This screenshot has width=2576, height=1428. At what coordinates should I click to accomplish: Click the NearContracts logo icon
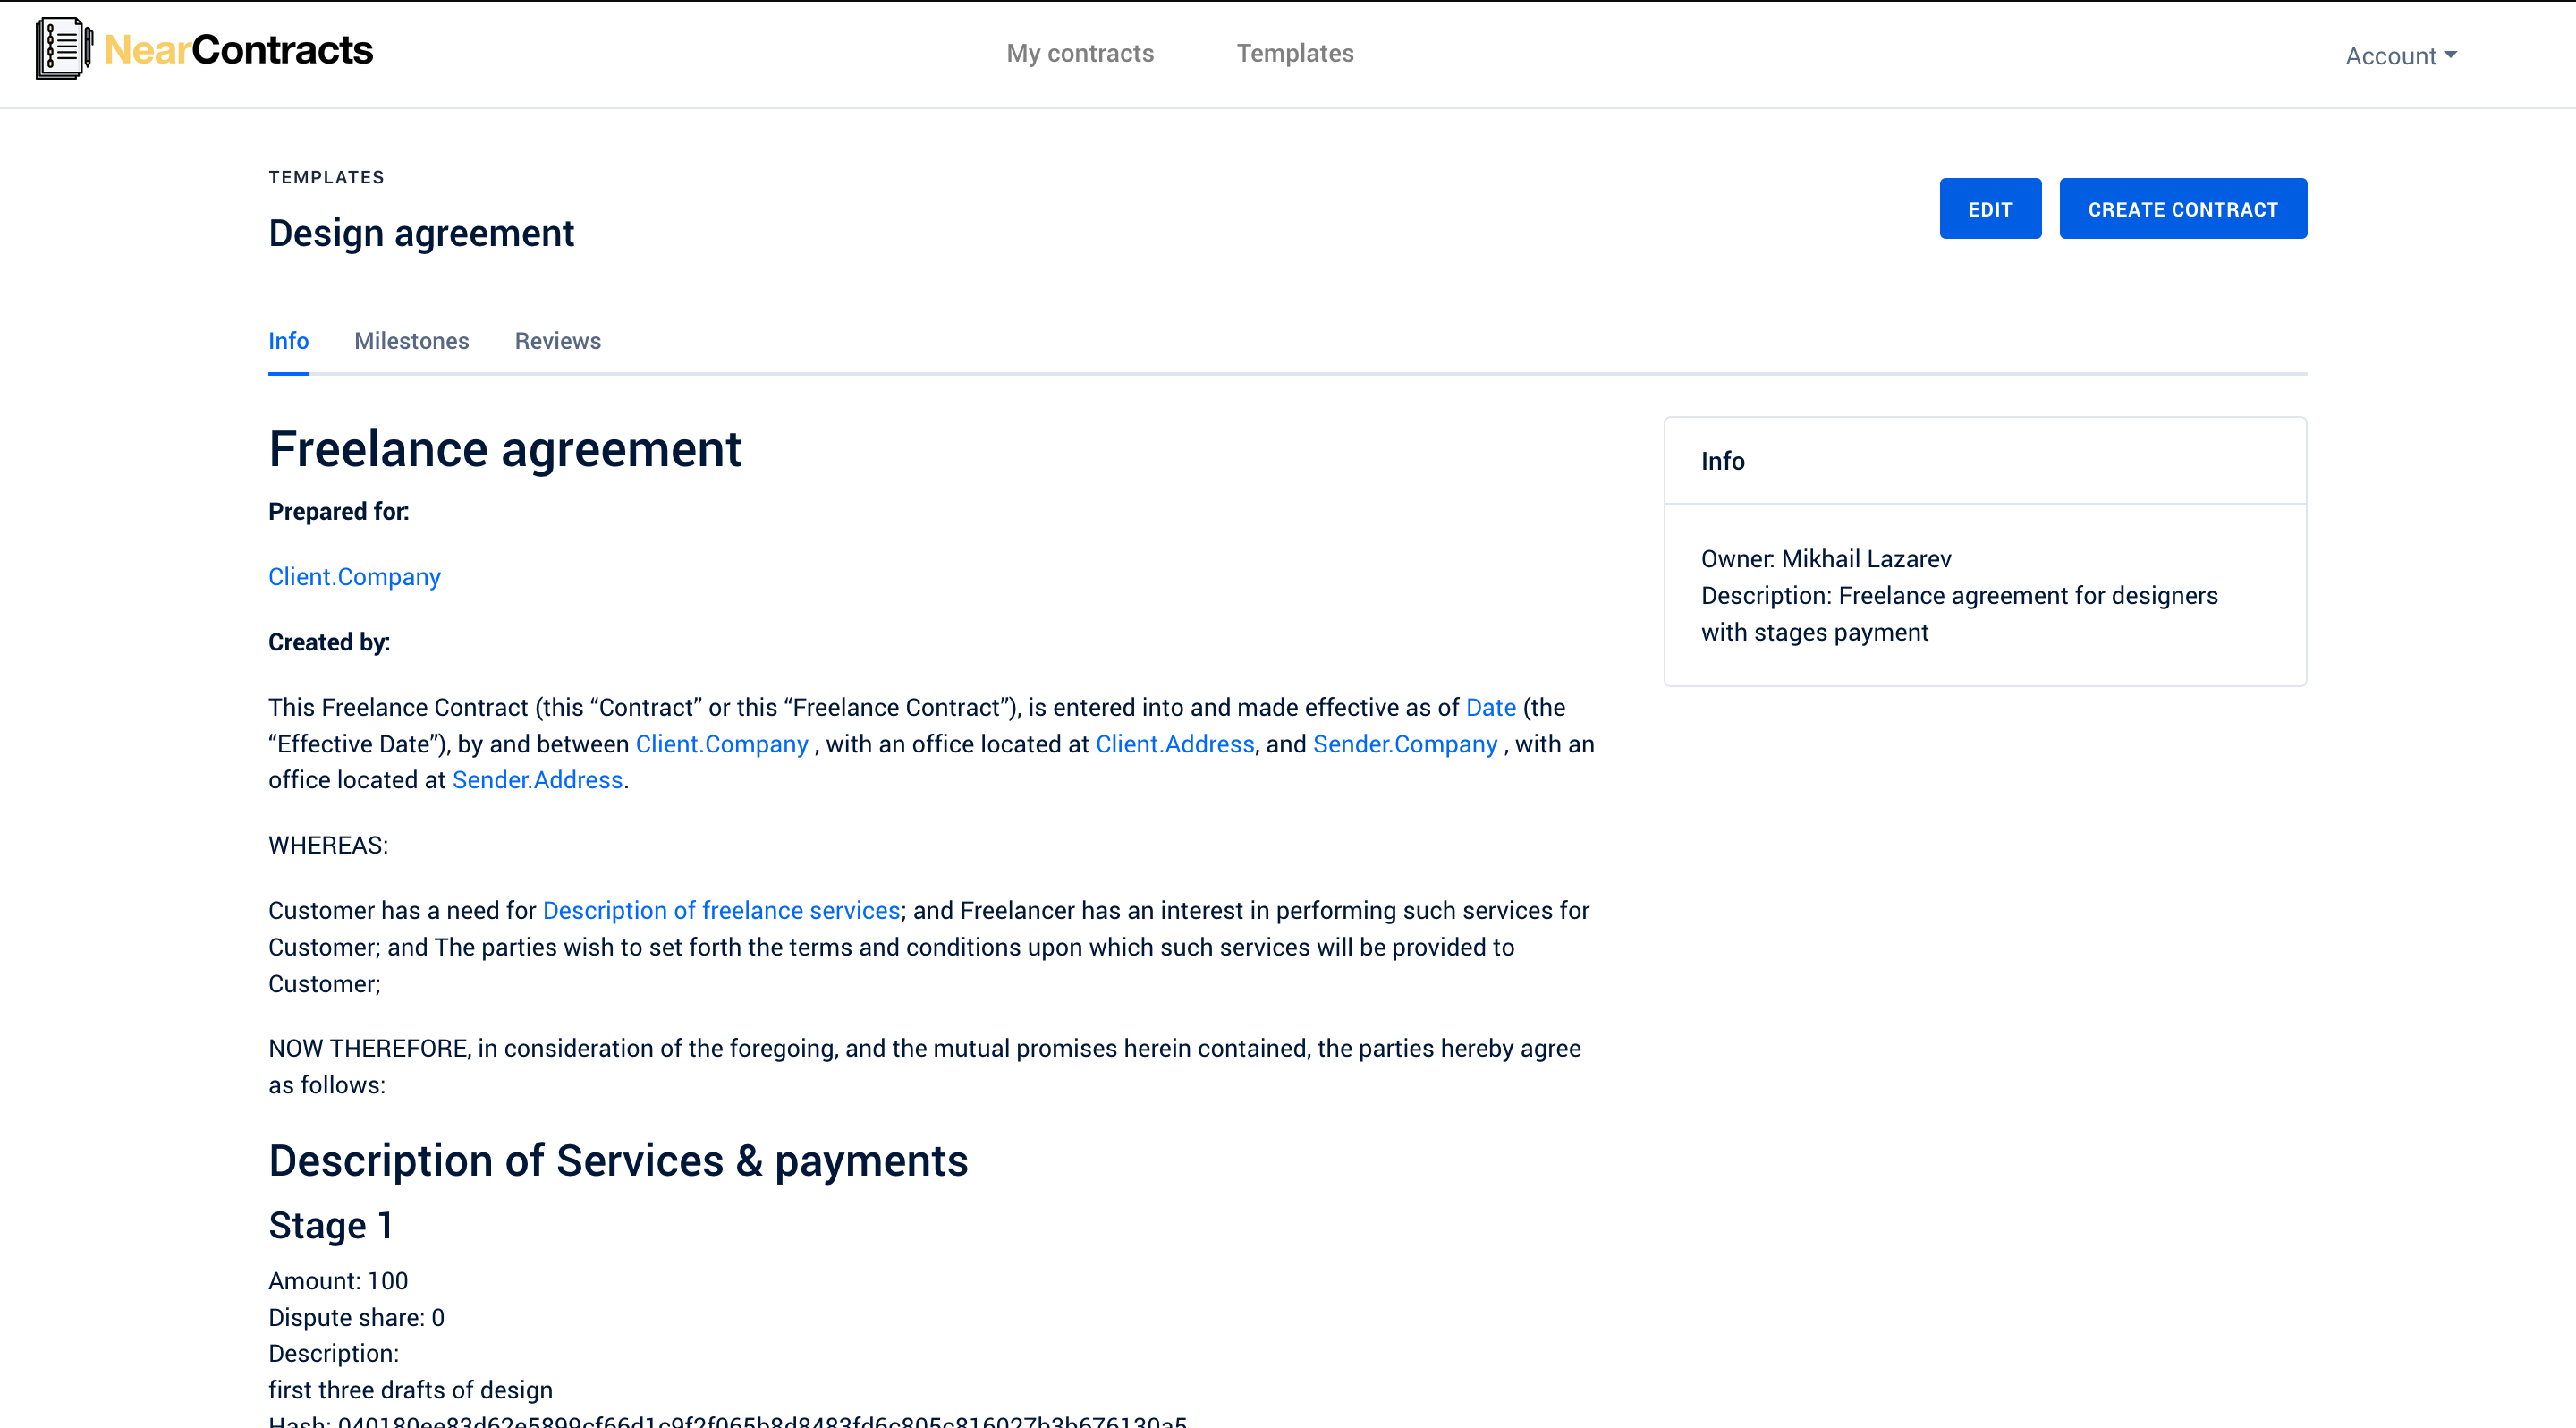59,47
